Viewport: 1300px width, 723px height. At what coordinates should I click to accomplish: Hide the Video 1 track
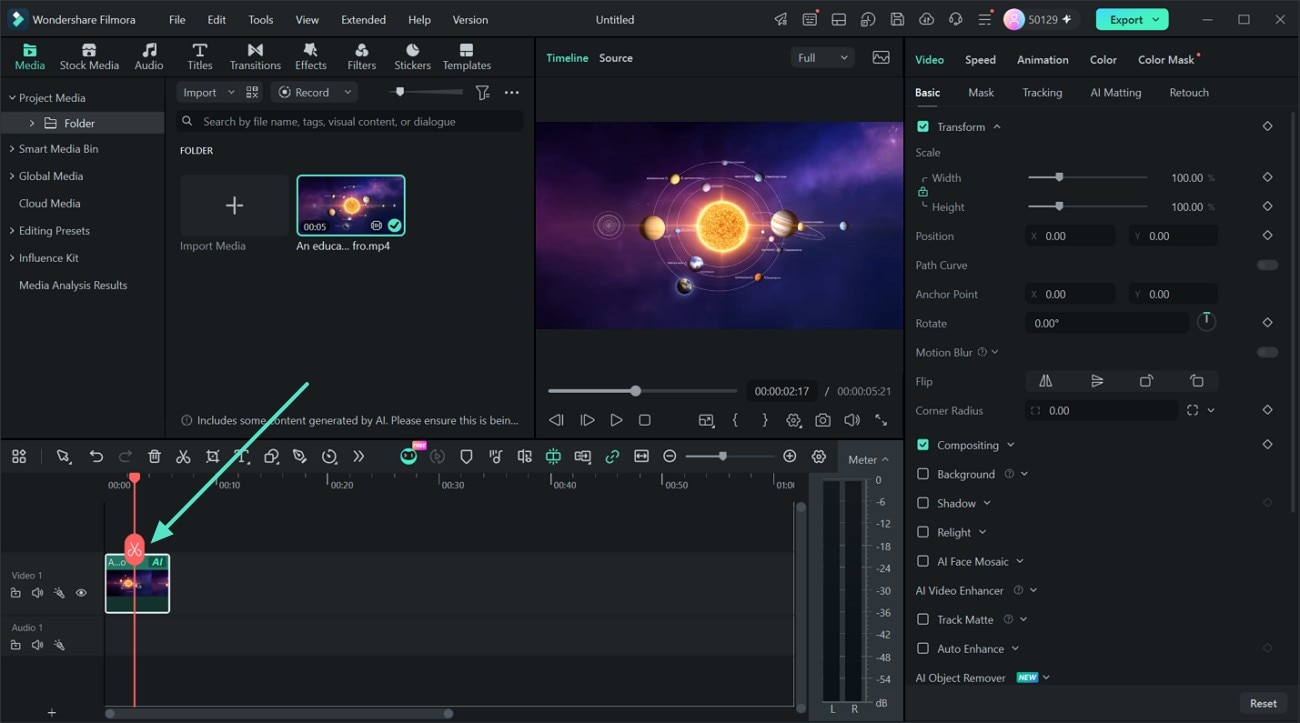pos(81,593)
